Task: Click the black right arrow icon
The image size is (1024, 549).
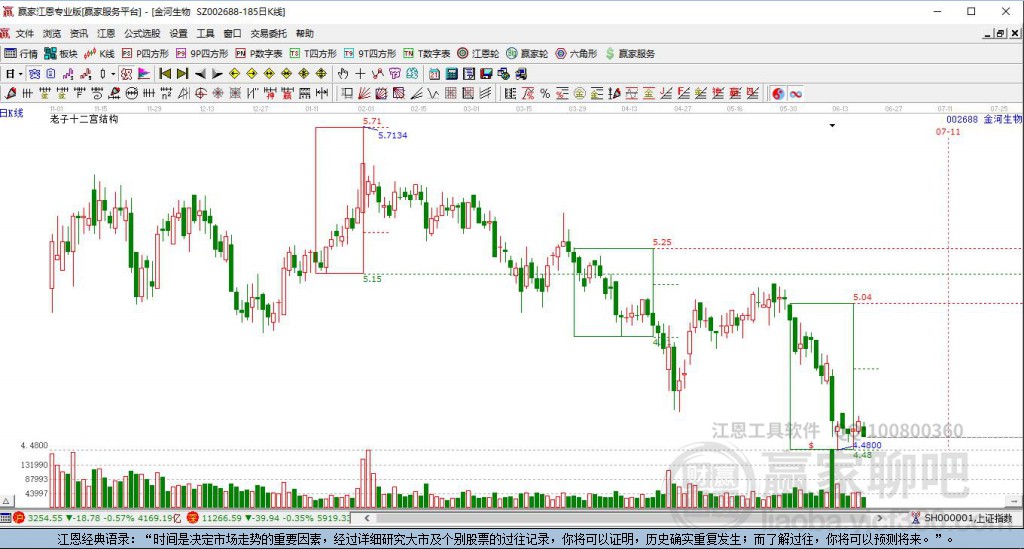Action: coord(217,74)
